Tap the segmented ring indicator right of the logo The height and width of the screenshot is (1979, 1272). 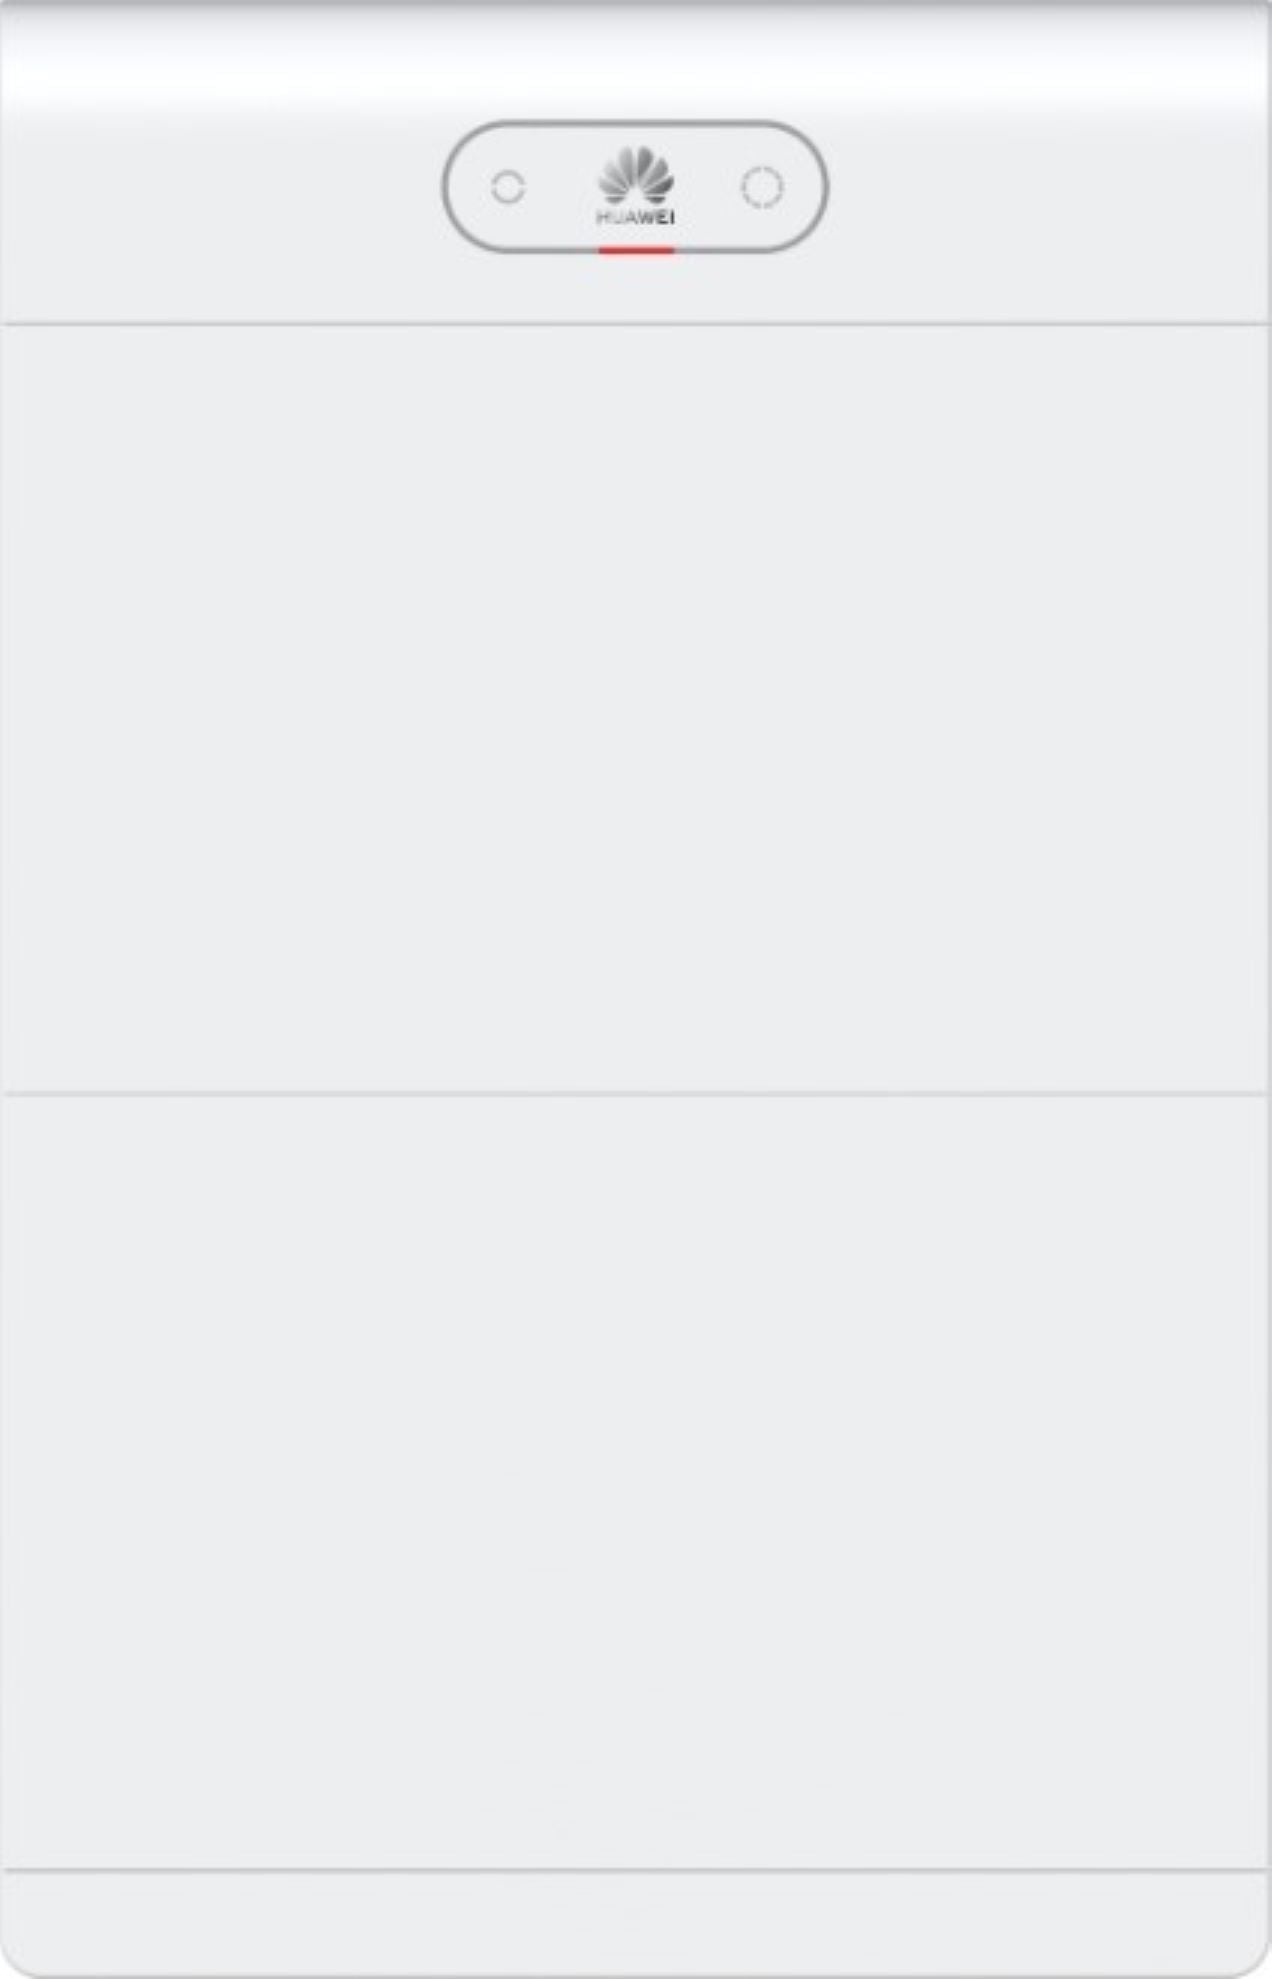click(762, 187)
